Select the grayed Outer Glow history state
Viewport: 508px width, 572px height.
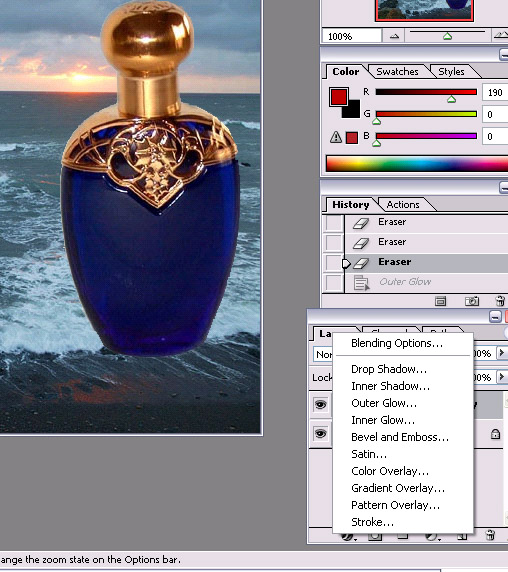[426, 282]
